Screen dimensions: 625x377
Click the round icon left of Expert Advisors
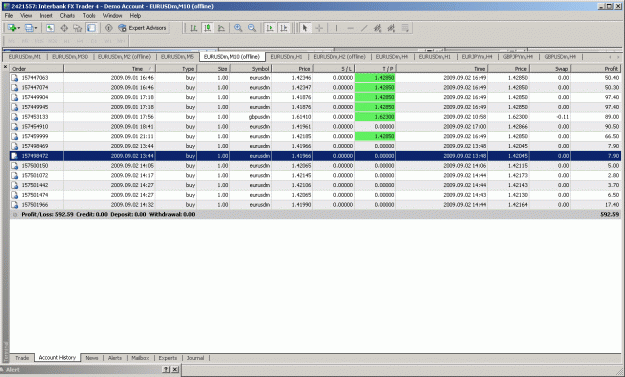click(x=108, y=28)
